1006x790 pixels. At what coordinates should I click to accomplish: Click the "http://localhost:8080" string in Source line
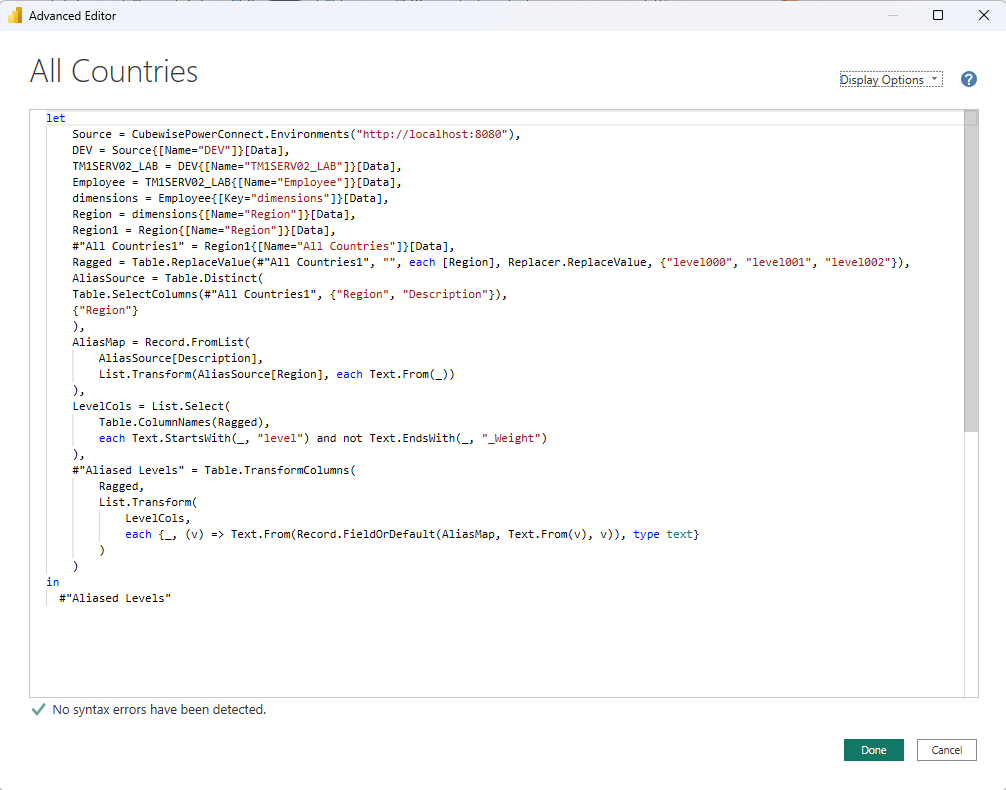click(432, 134)
